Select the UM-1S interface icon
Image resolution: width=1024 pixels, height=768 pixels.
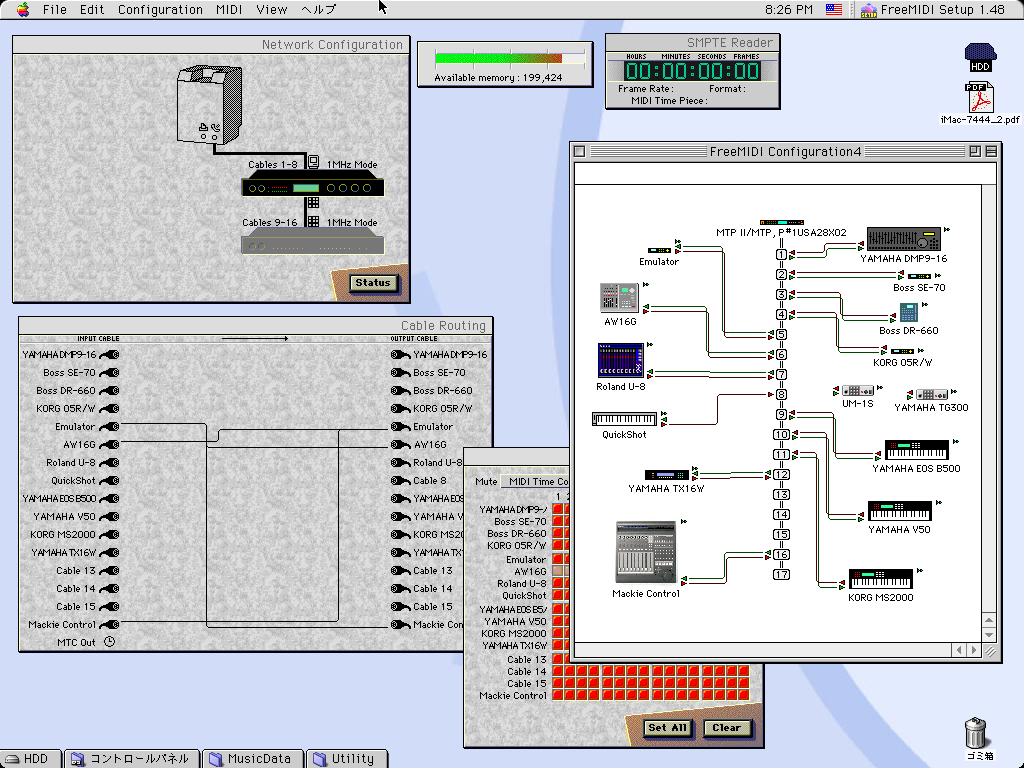pos(857,391)
